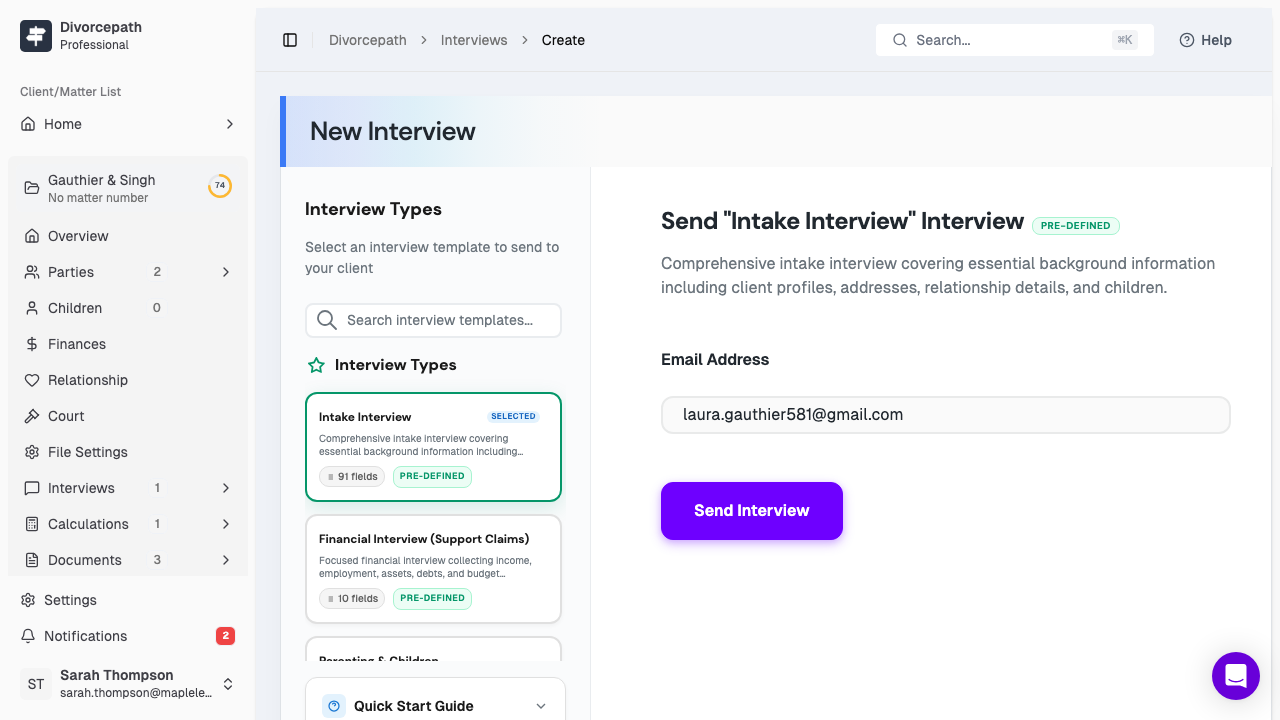Click the 10 fields tag
Viewport: 1280px width, 720px height.
click(352, 599)
